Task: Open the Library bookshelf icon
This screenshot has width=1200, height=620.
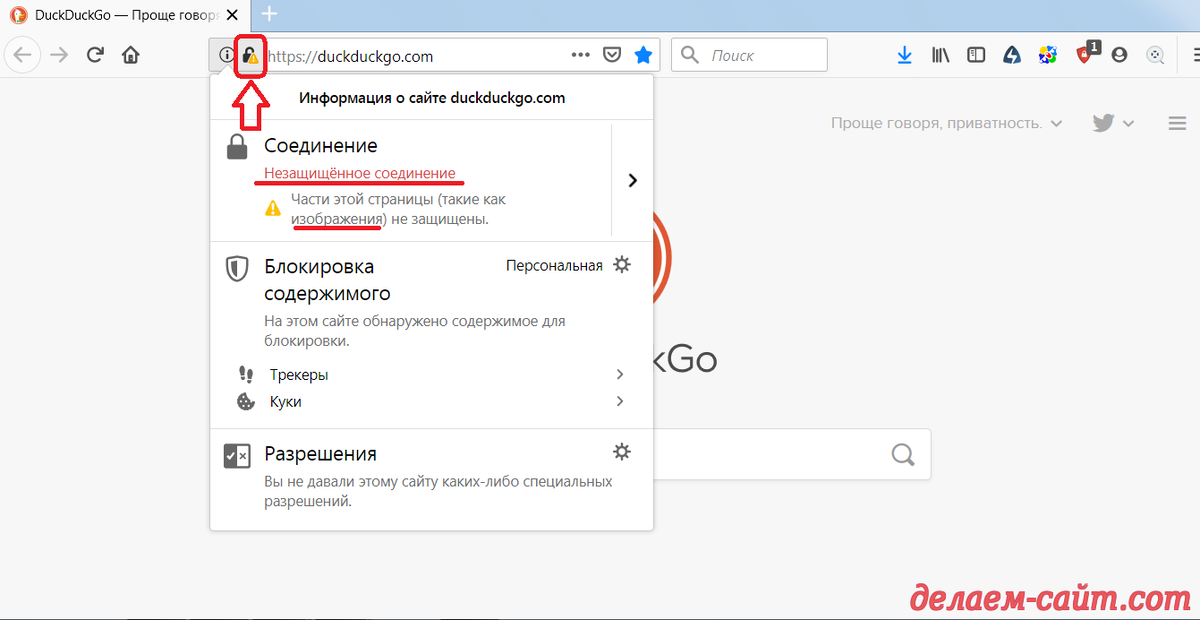Action: click(940, 54)
